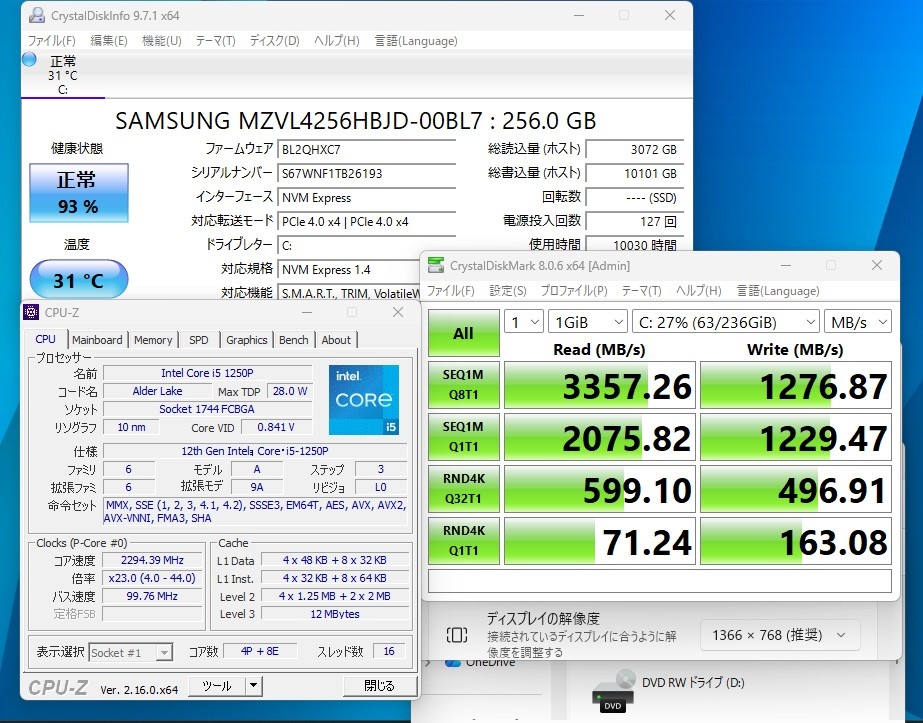The height and width of the screenshot is (723, 923).
Task: Open ディスク(D) menu in CrystalDiskInfo
Action: click(275, 41)
